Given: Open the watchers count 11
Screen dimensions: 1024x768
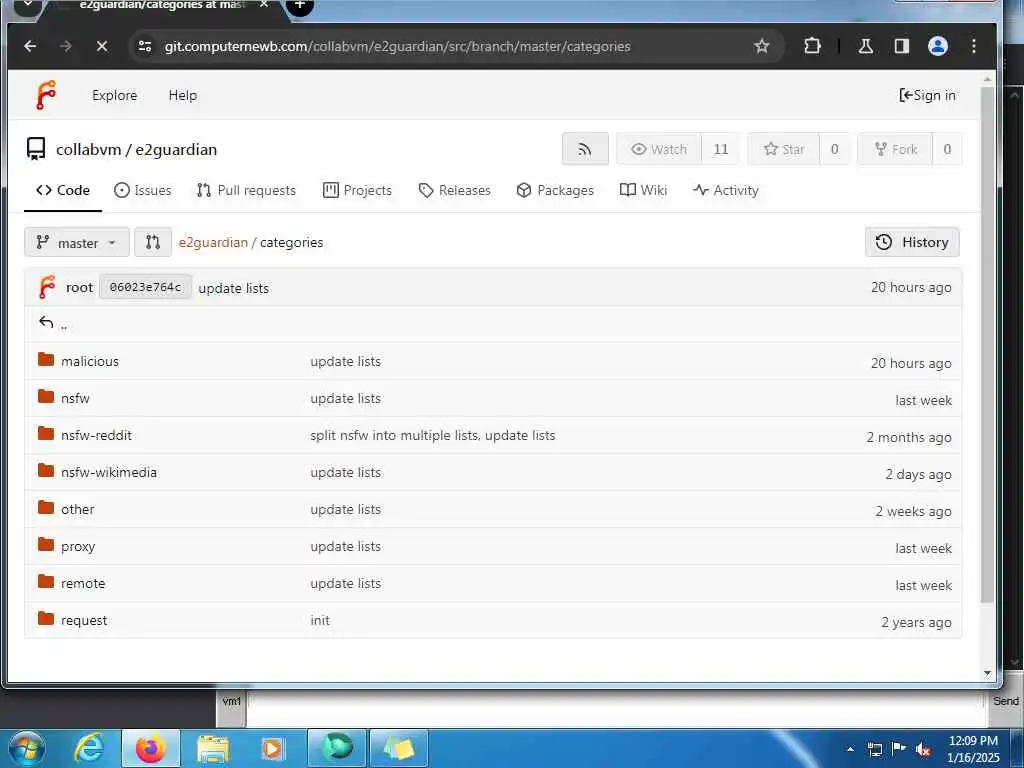Looking at the screenshot, I should point(721,150).
